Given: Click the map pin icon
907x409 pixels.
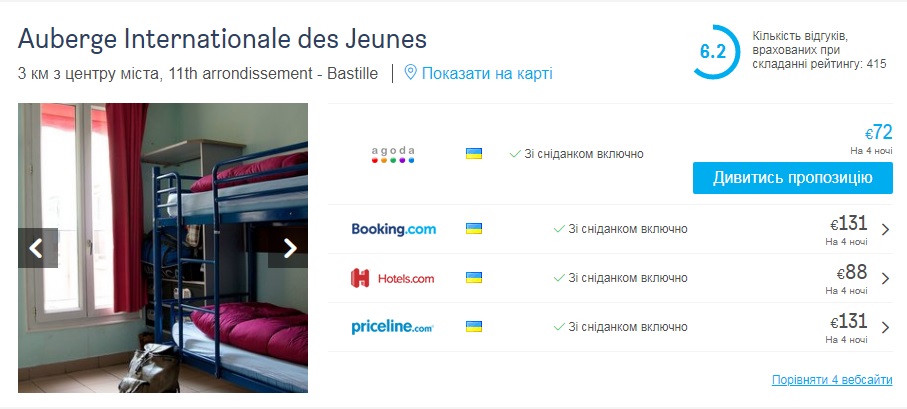Looking at the screenshot, I should coord(410,73).
